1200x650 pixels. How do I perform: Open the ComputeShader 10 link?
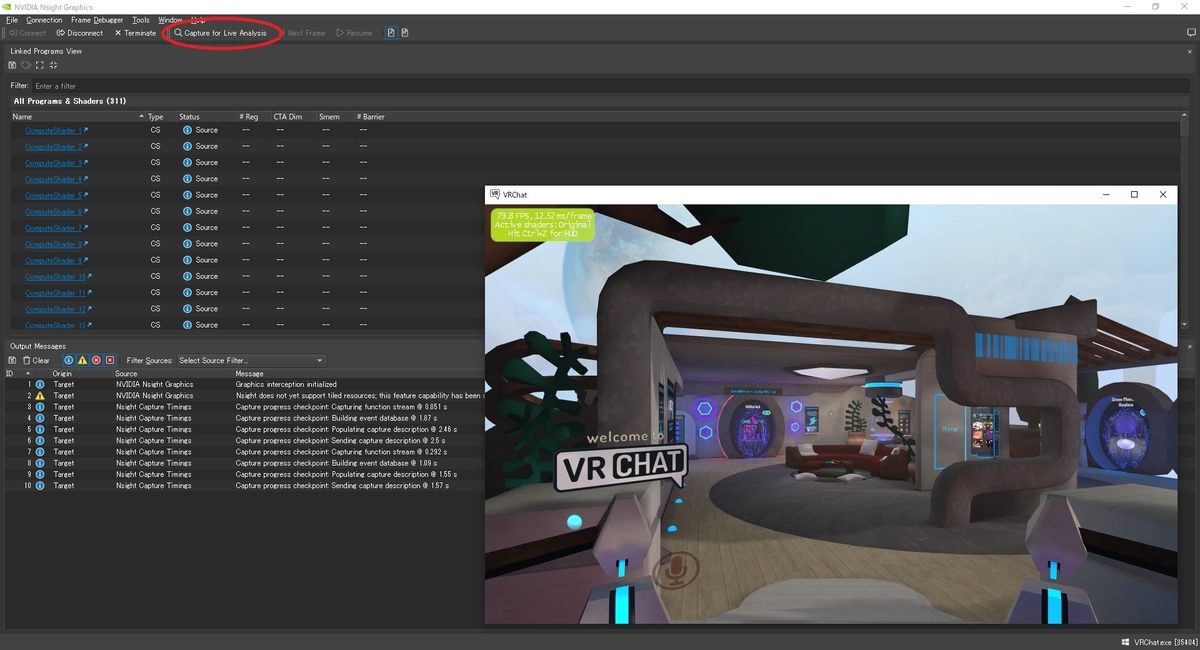click(55, 277)
